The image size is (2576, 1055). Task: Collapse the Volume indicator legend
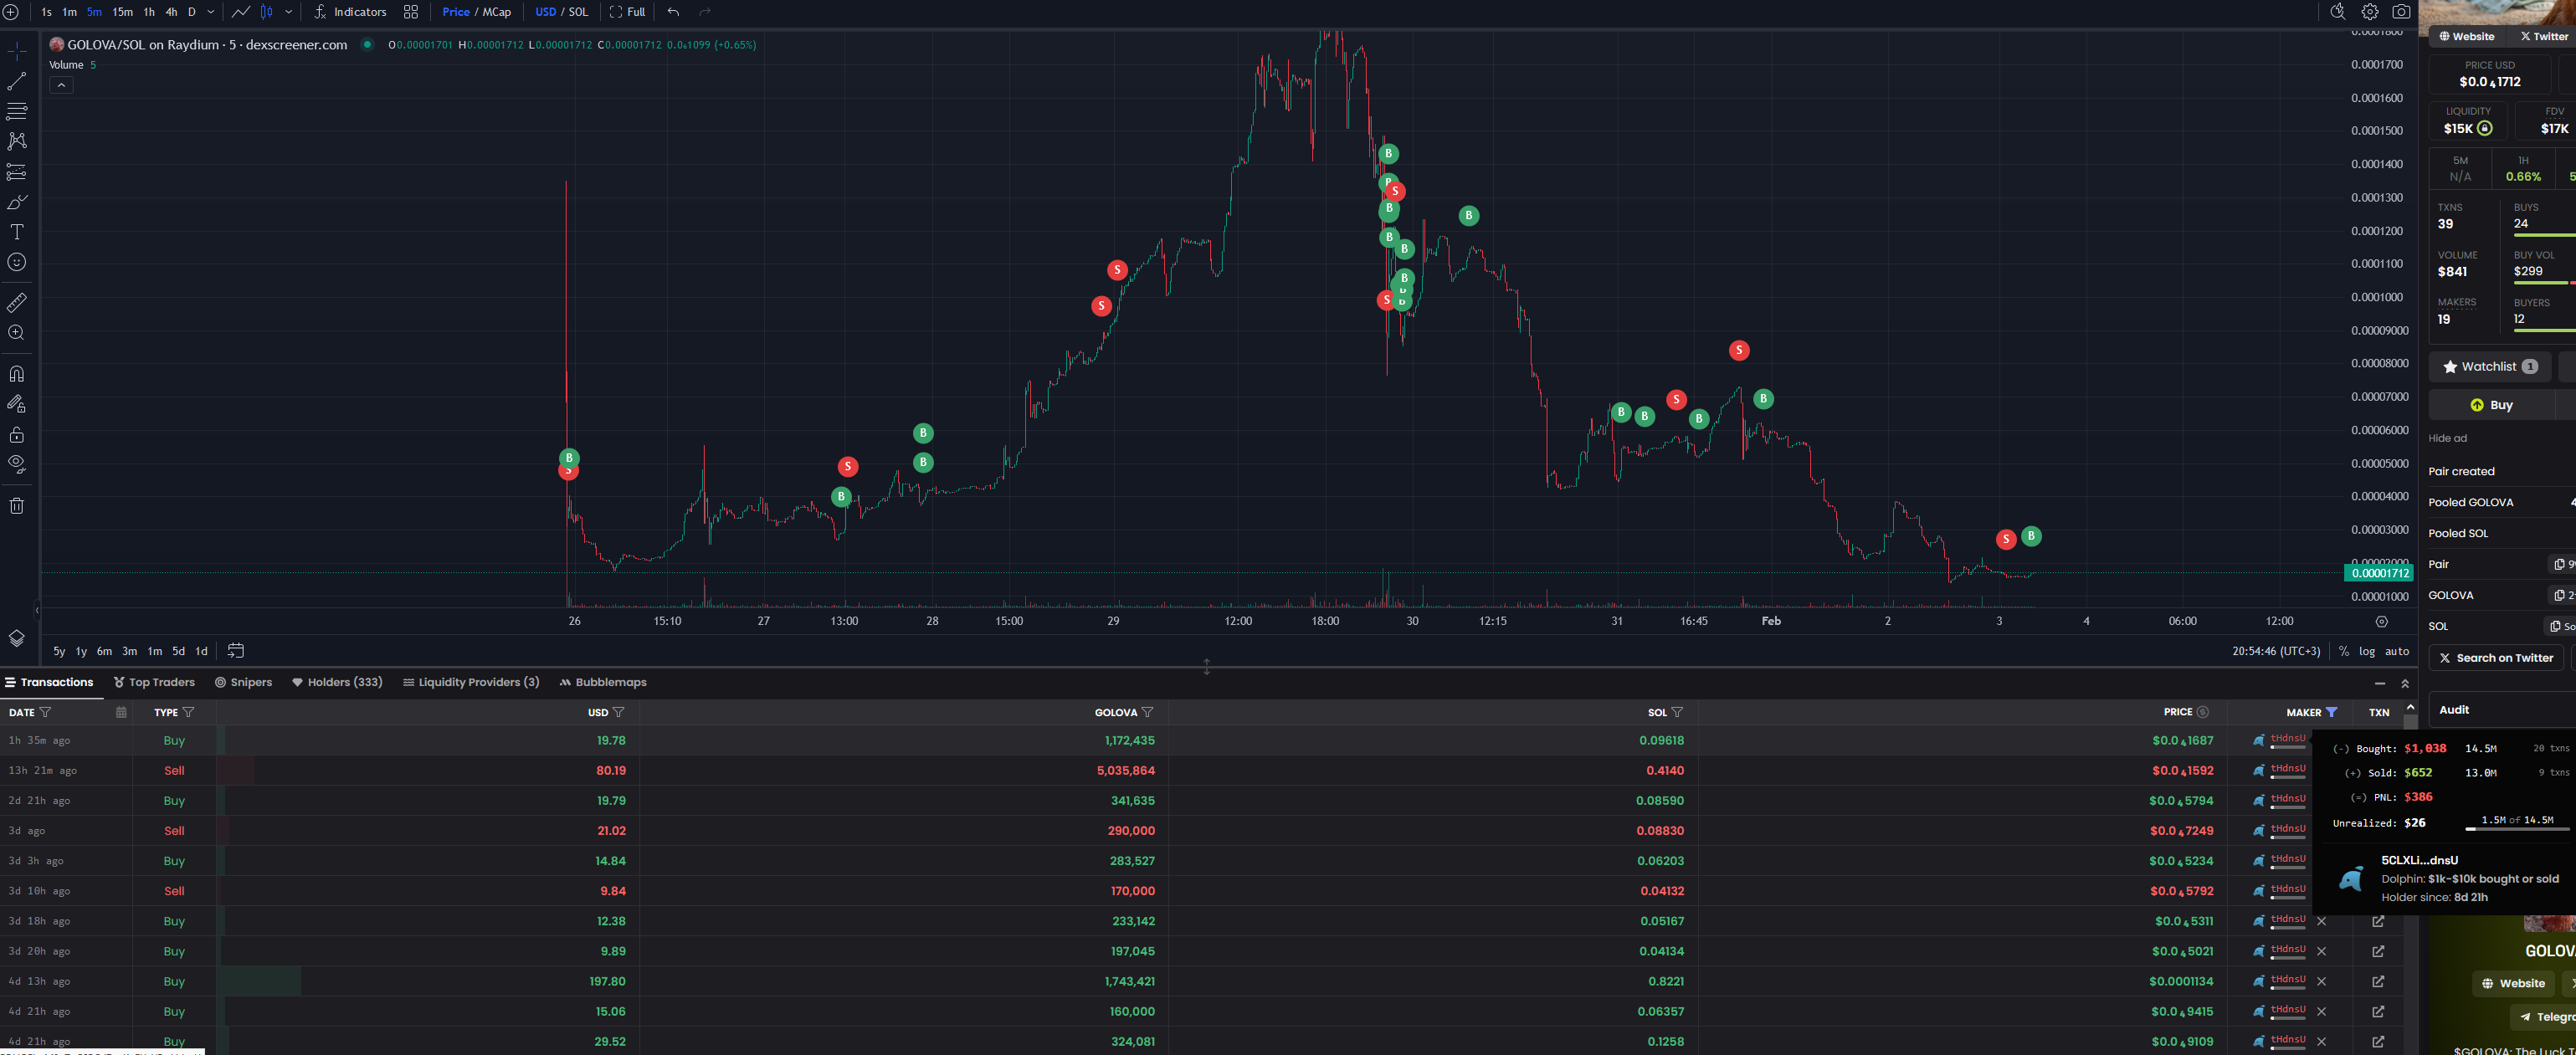(x=61, y=85)
